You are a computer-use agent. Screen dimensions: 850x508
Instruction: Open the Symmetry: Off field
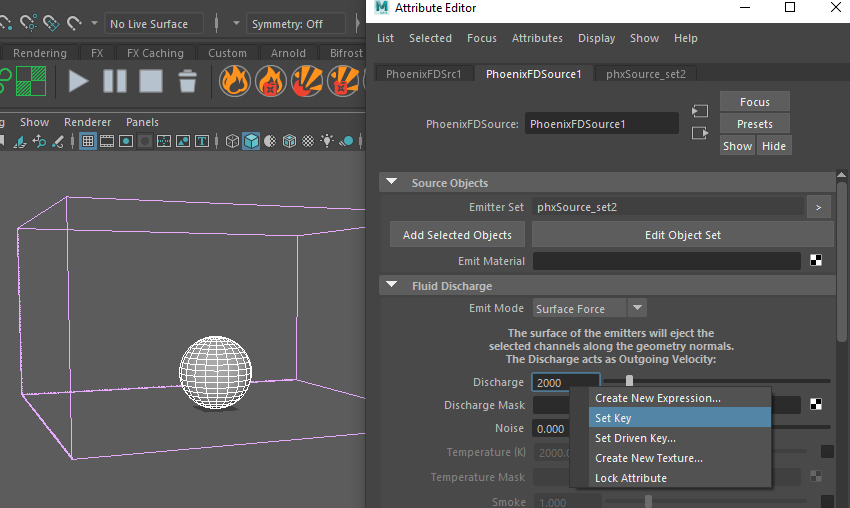(296, 24)
